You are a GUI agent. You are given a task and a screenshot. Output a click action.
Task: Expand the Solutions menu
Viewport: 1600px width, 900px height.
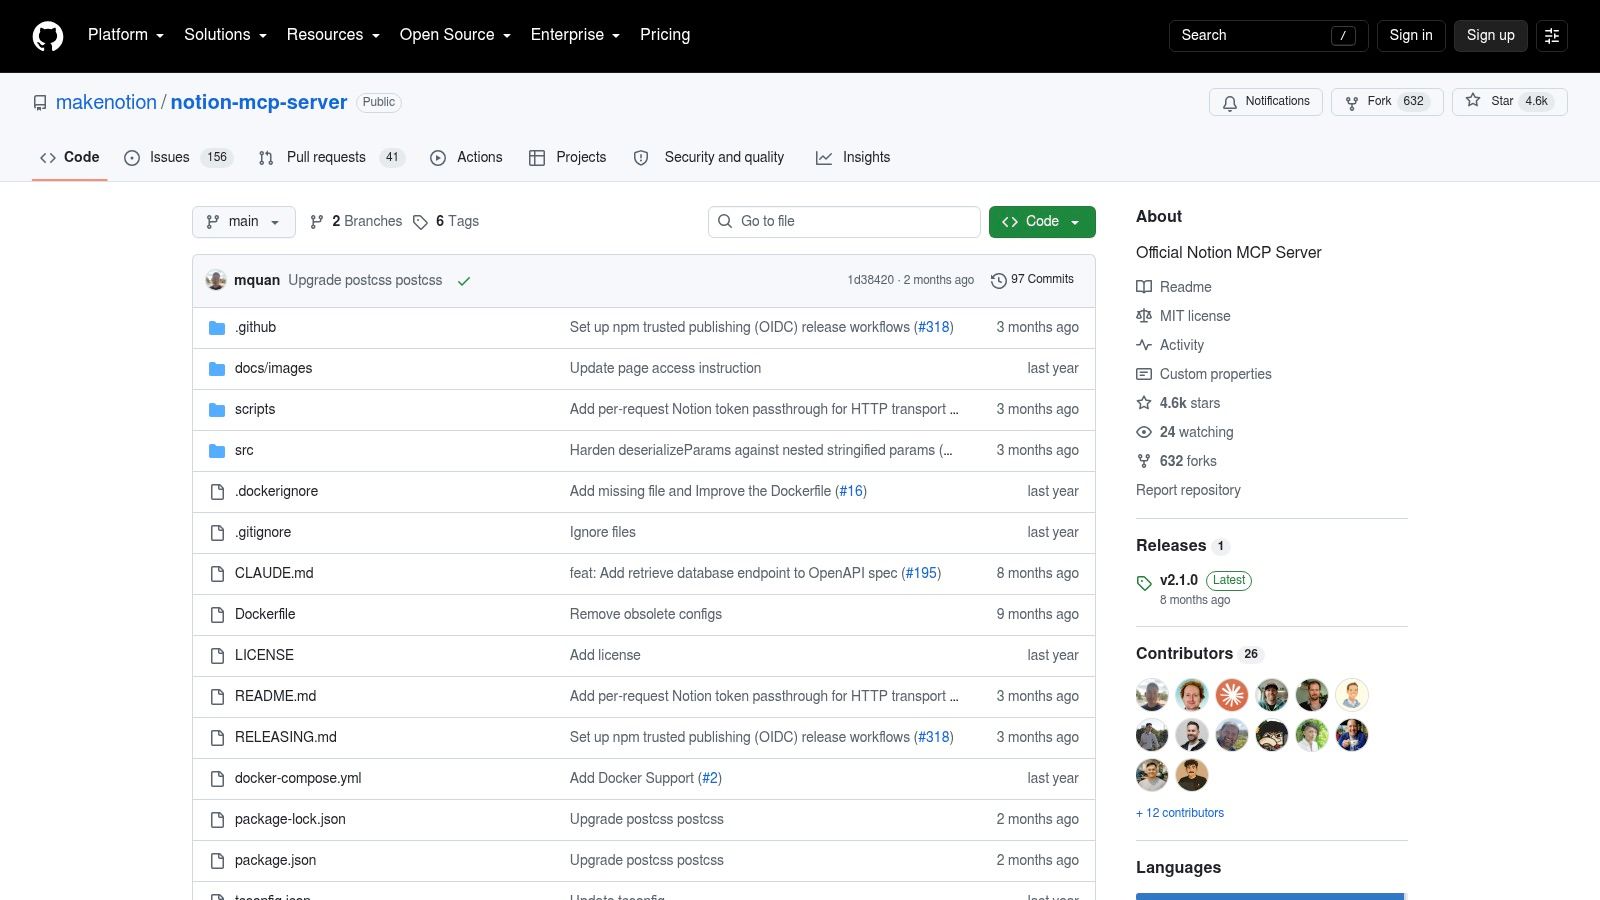click(225, 35)
